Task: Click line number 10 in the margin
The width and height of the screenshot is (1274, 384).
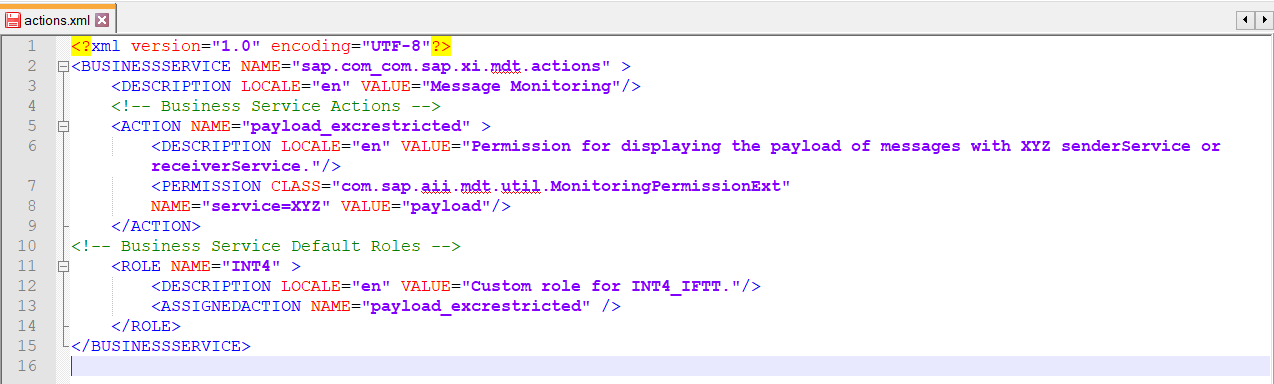Action: pyautogui.click(x=27, y=246)
